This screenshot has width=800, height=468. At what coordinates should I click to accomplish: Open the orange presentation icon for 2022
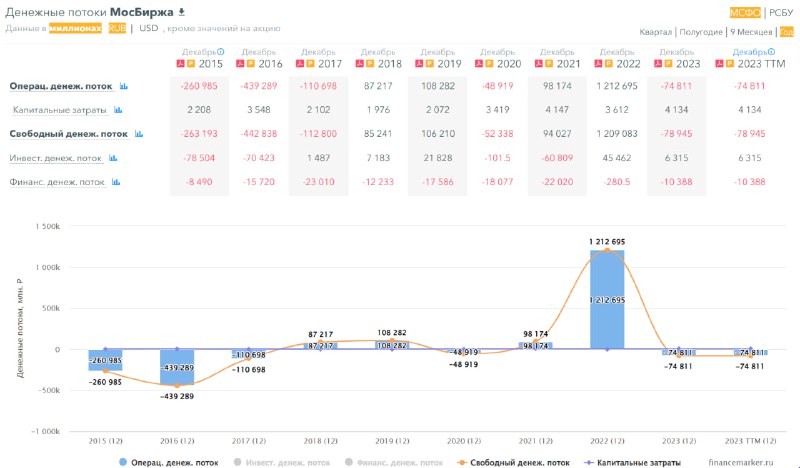click(x=609, y=64)
